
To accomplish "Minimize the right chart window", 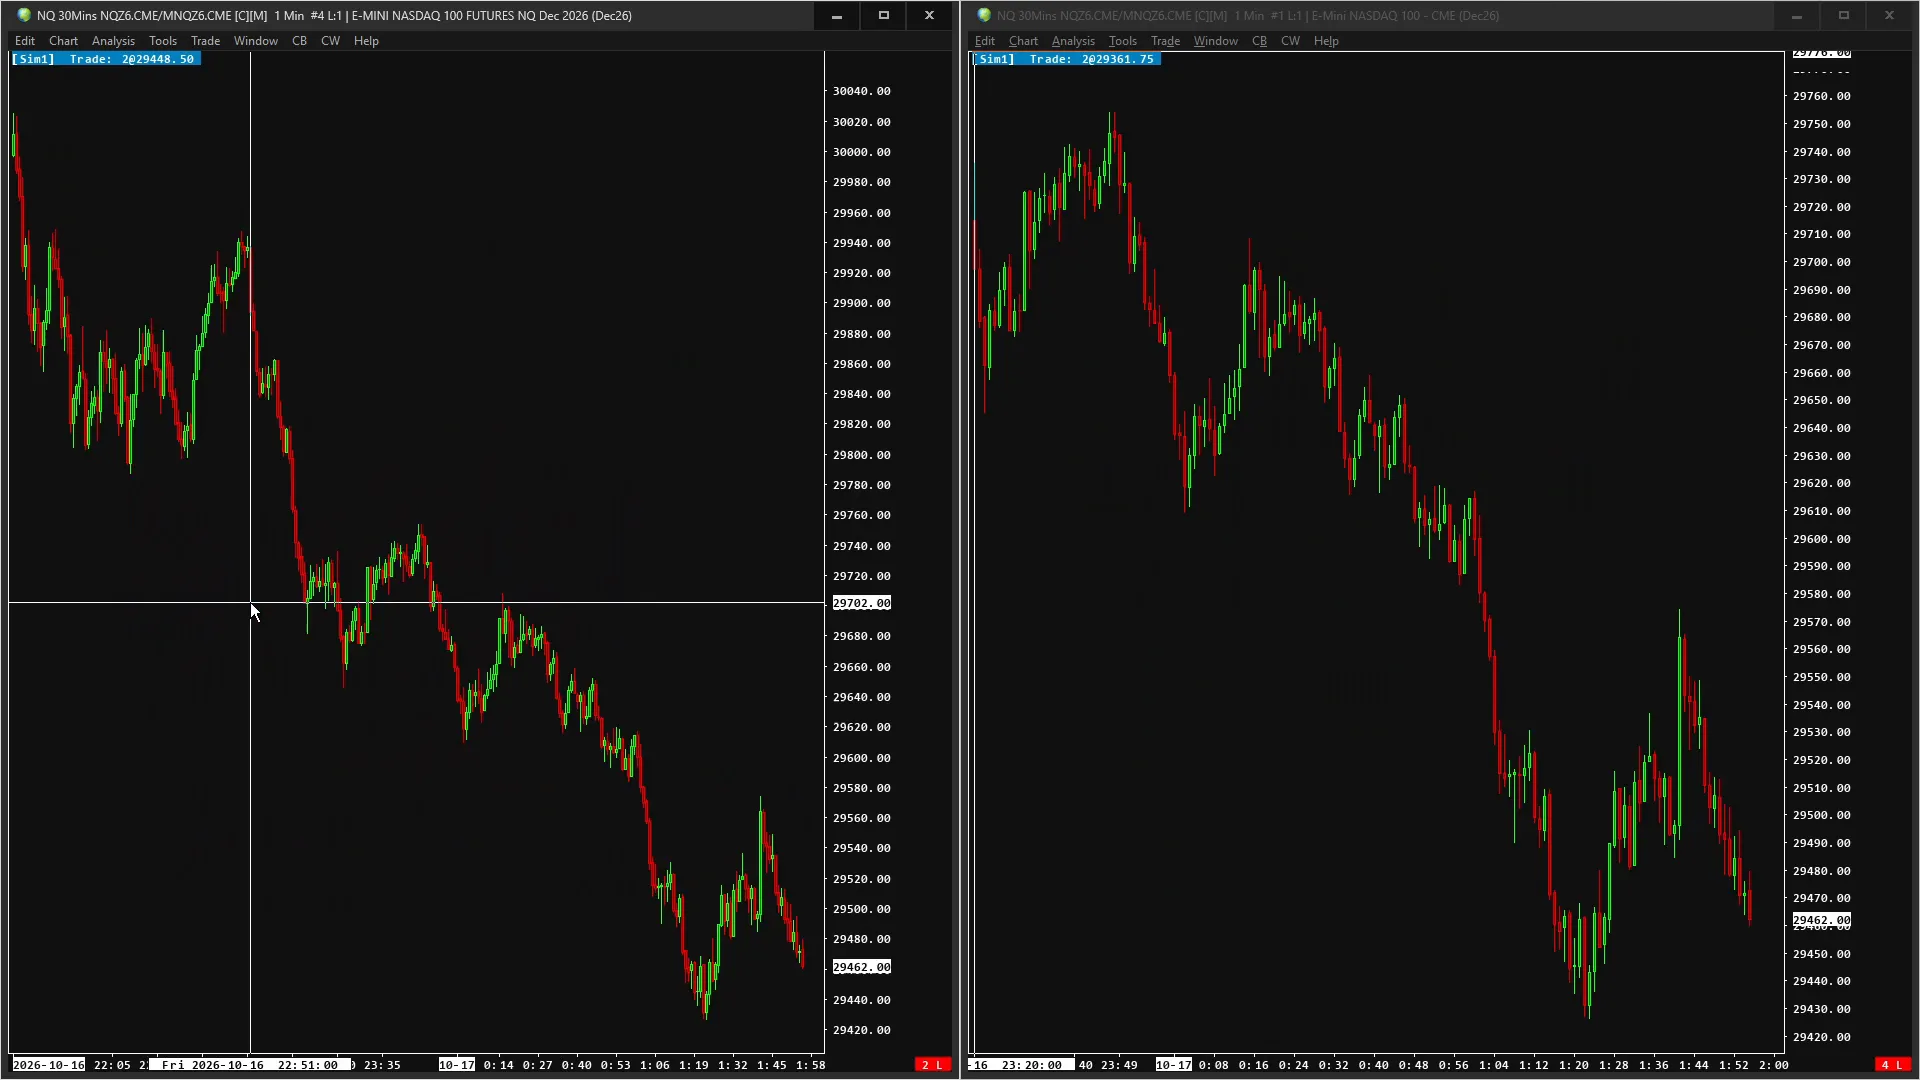I will point(1797,15).
